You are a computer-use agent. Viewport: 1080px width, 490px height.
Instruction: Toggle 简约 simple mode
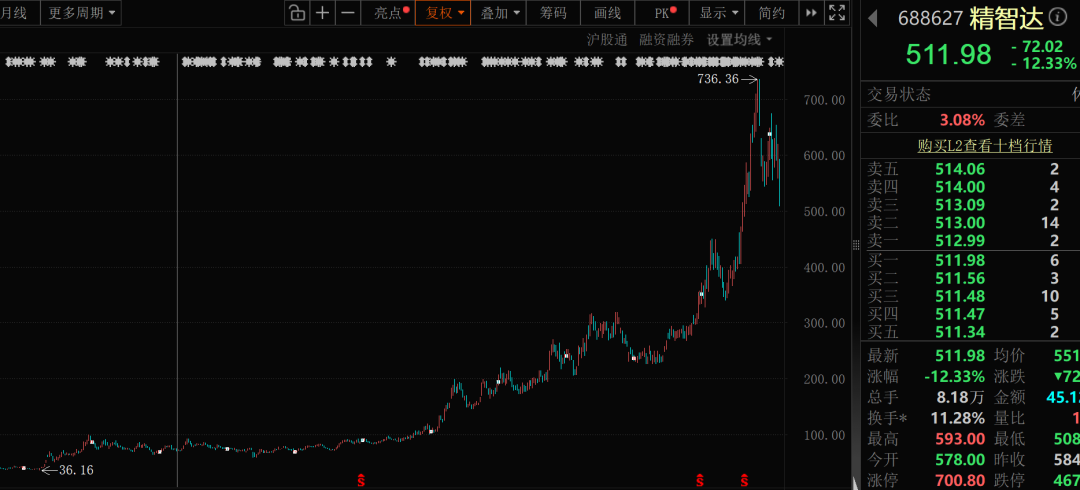772,12
